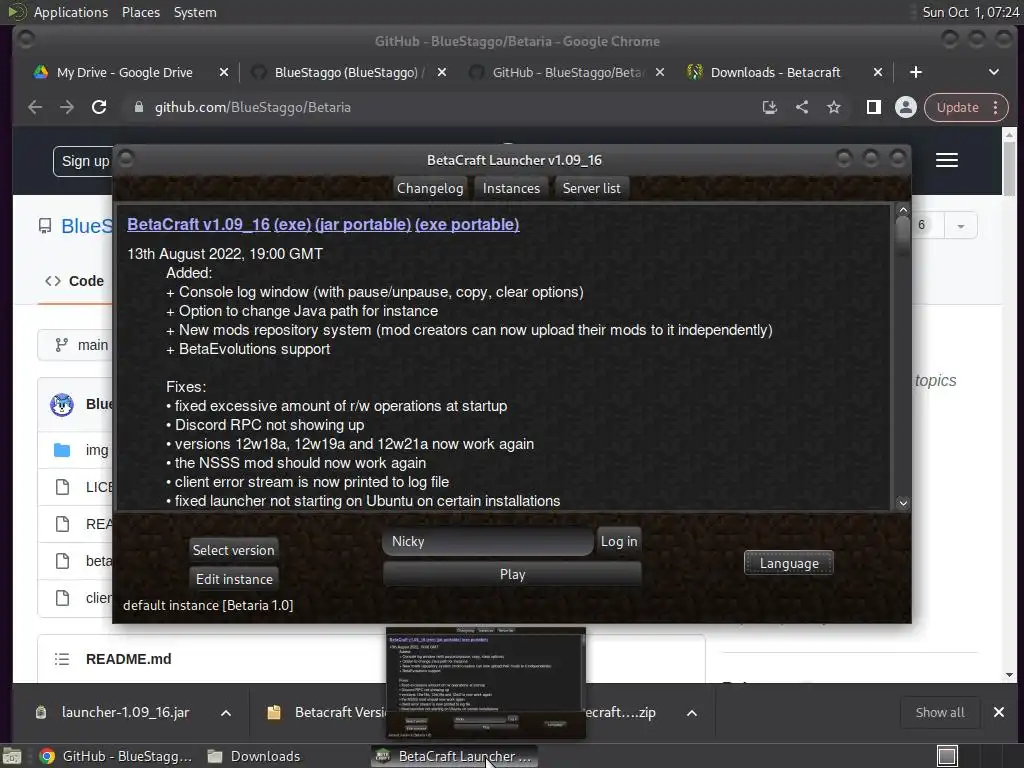Click the Play button in launcher

click(x=512, y=574)
